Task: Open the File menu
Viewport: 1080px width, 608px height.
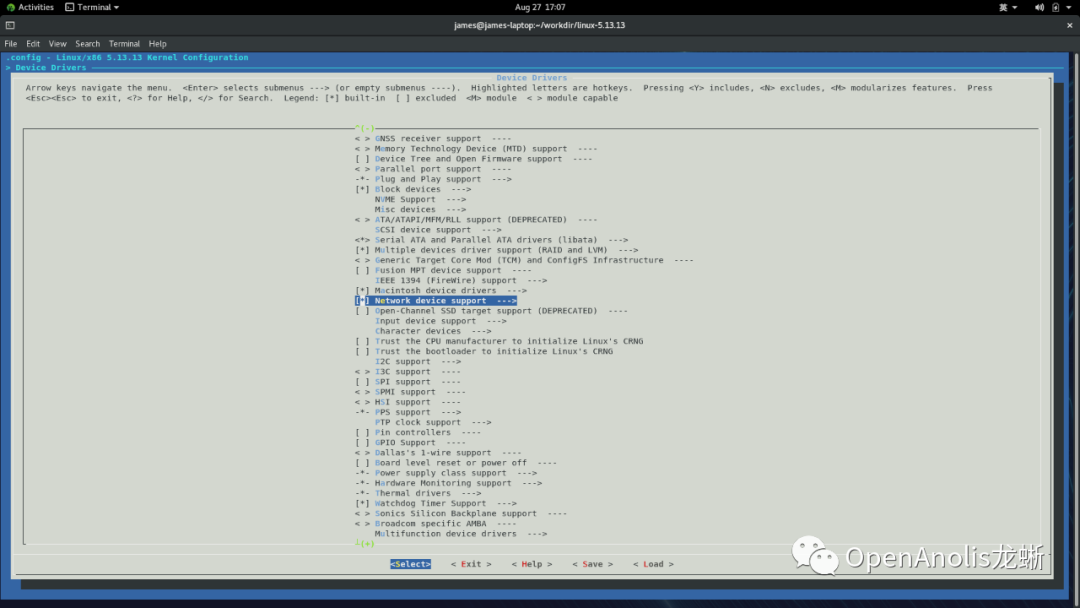Action: tap(11, 43)
